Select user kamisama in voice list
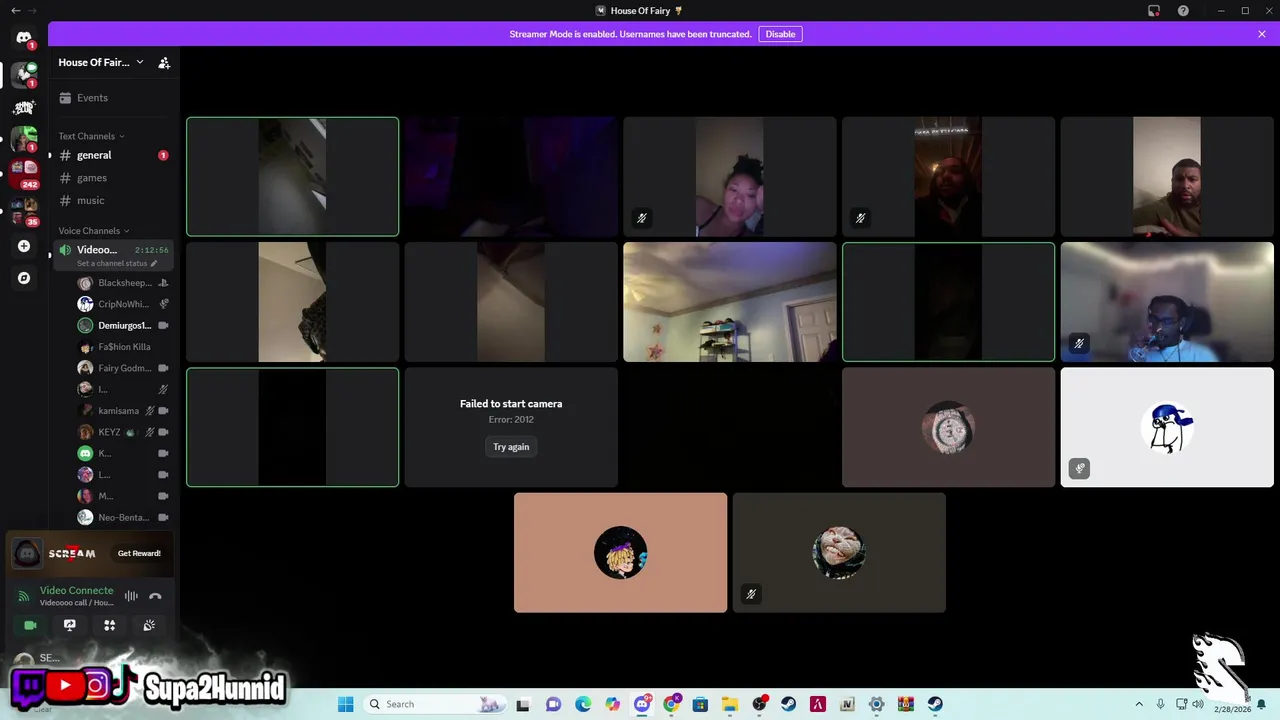 (x=123, y=411)
